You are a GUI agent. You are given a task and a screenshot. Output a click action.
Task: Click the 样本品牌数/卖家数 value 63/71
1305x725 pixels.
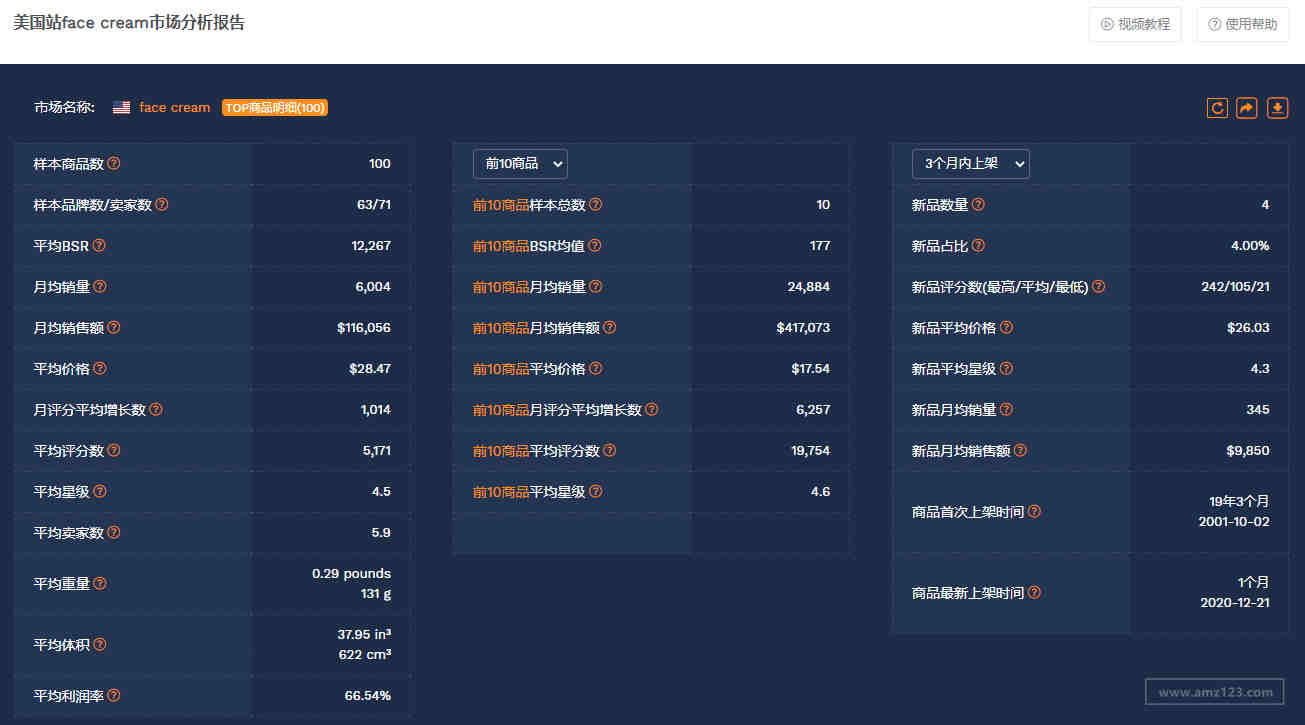[x=374, y=205]
